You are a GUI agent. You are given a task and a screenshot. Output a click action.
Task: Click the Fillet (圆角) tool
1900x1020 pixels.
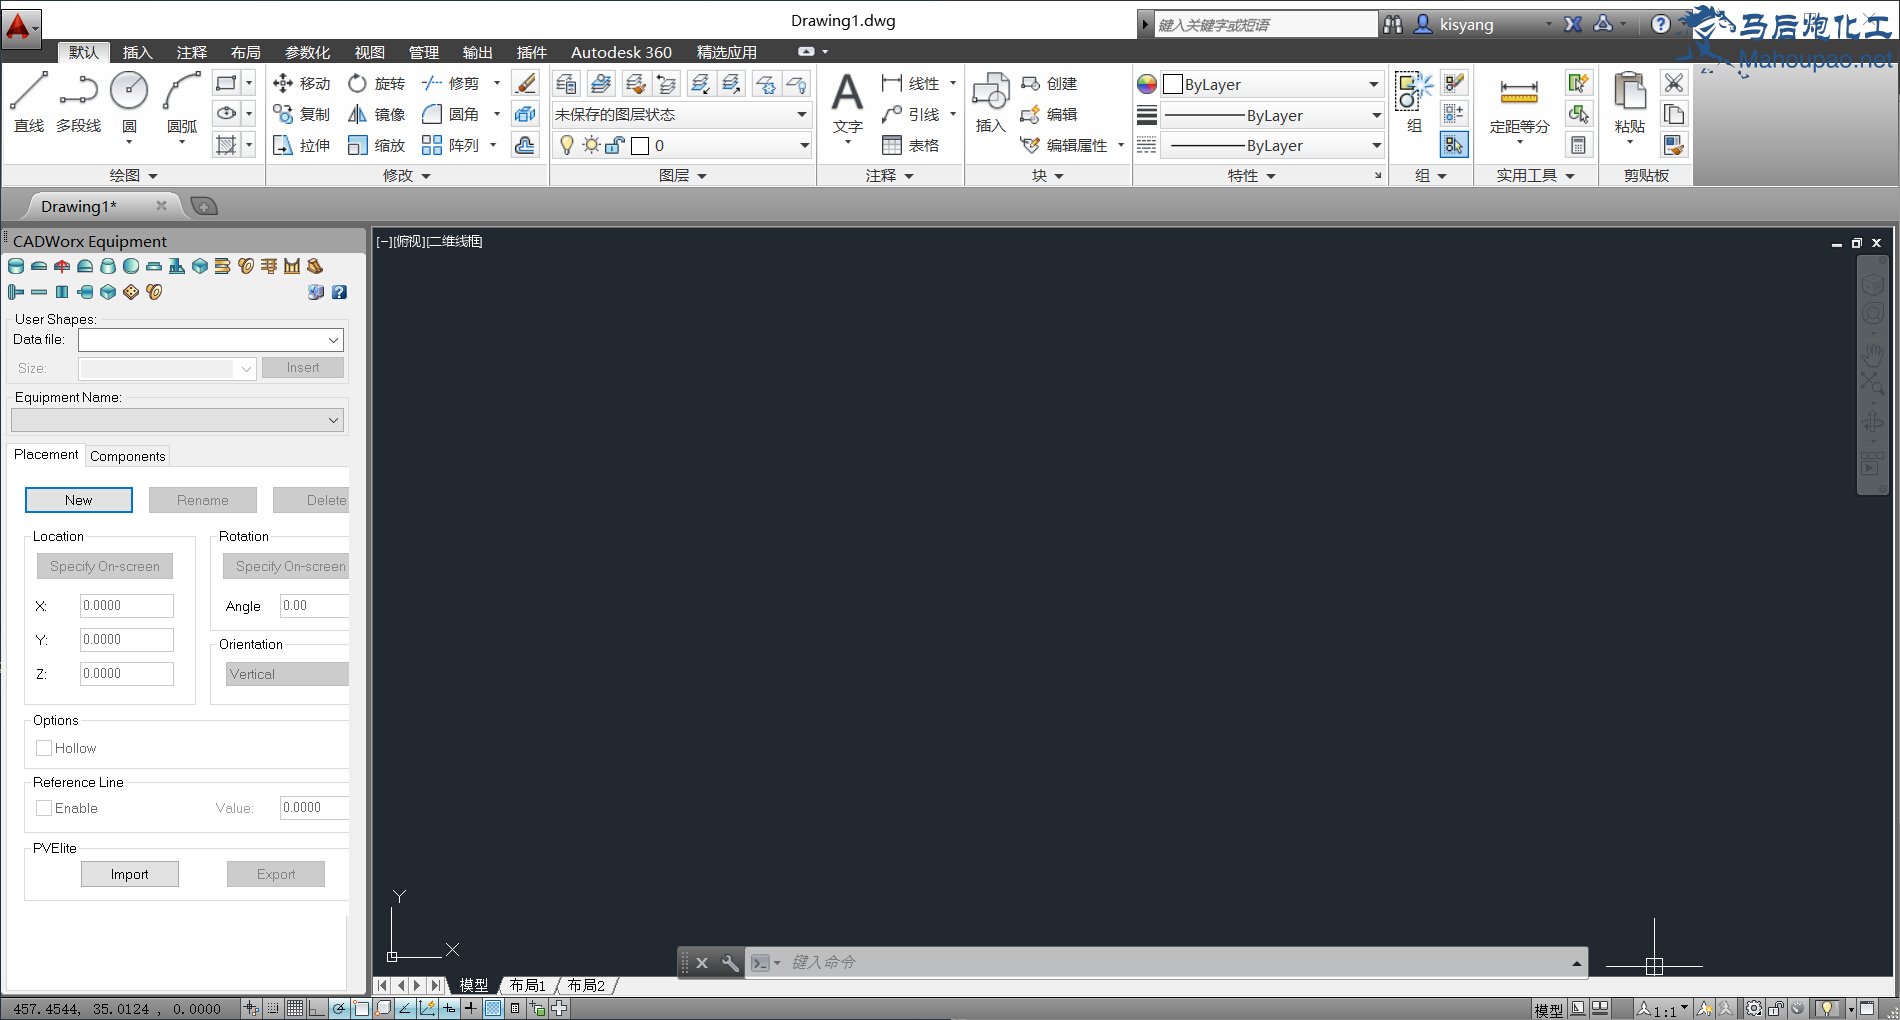[x=451, y=114]
